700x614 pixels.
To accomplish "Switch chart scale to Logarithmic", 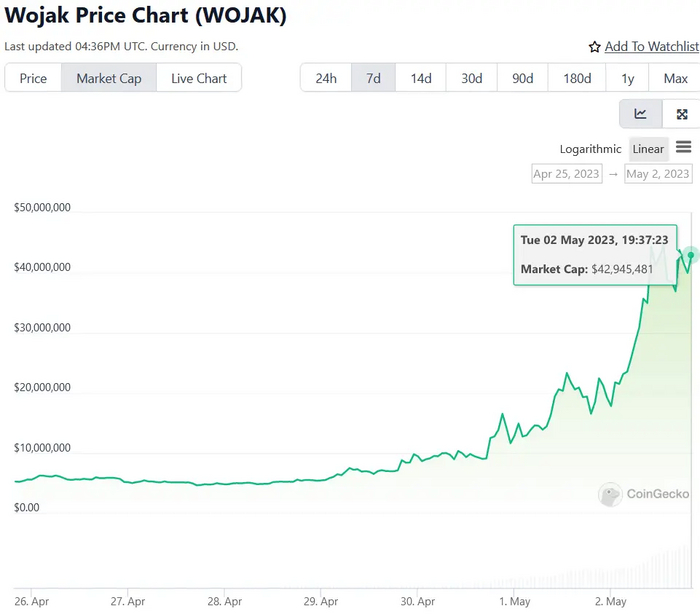I will point(590,149).
